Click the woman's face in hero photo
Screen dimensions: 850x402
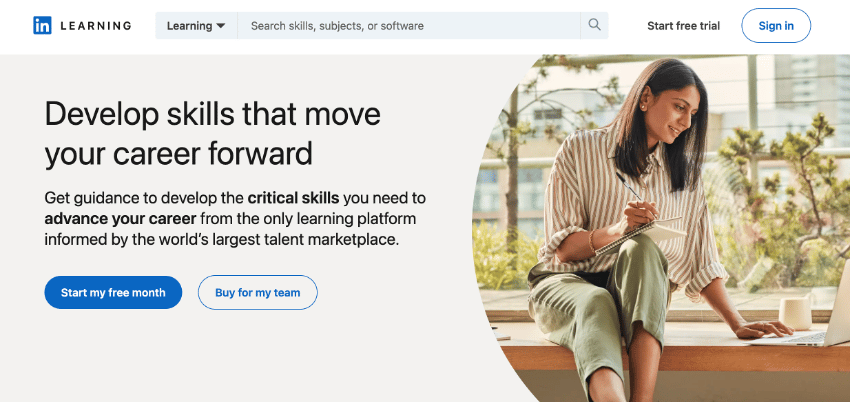pyautogui.click(x=669, y=114)
